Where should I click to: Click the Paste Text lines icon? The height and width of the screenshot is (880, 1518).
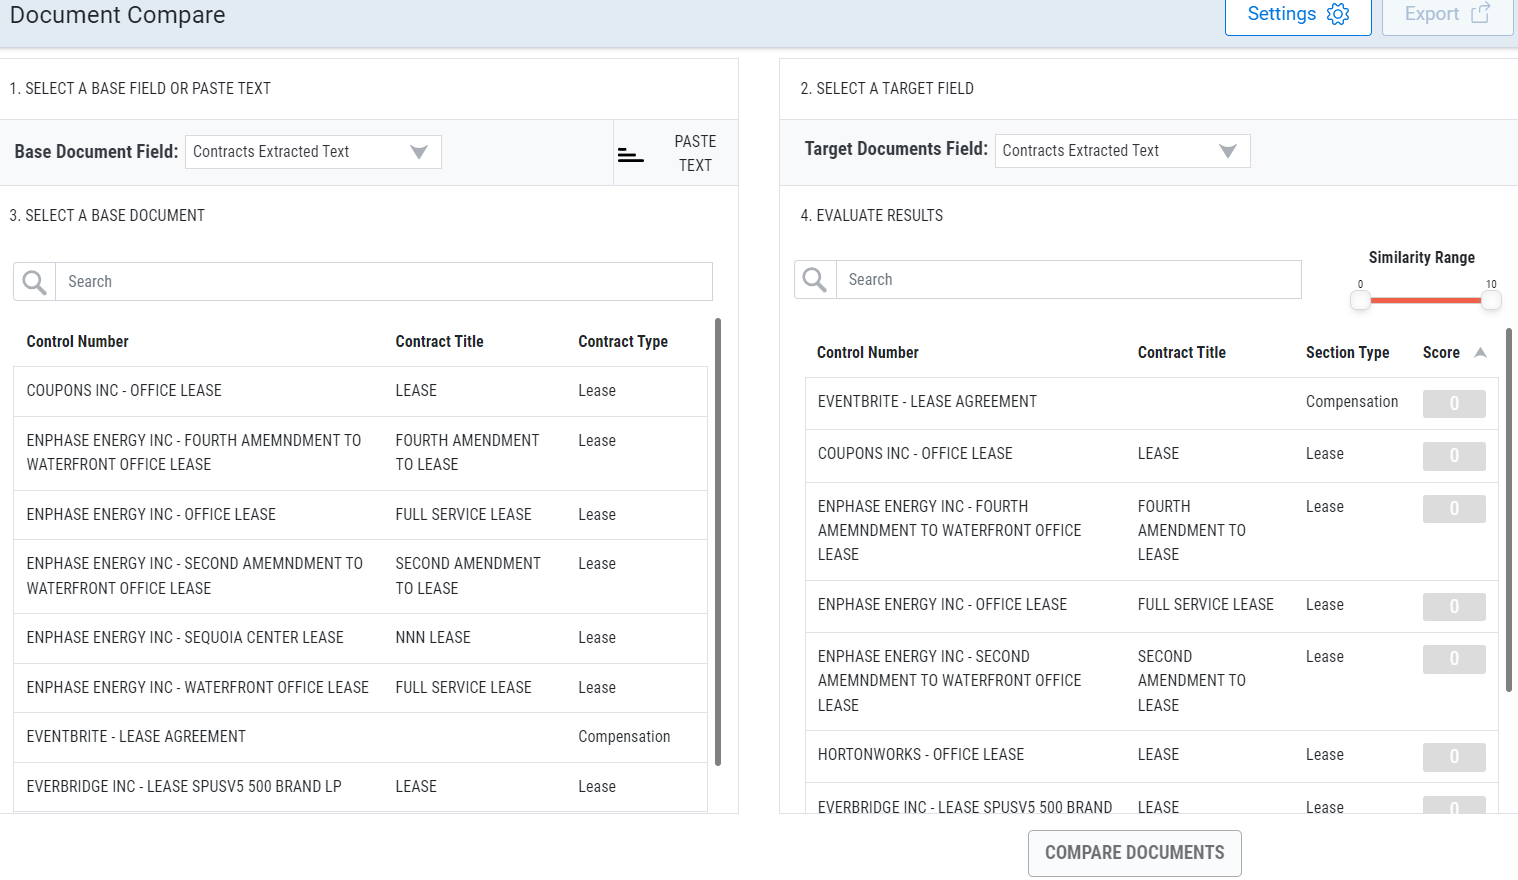pyautogui.click(x=630, y=155)
